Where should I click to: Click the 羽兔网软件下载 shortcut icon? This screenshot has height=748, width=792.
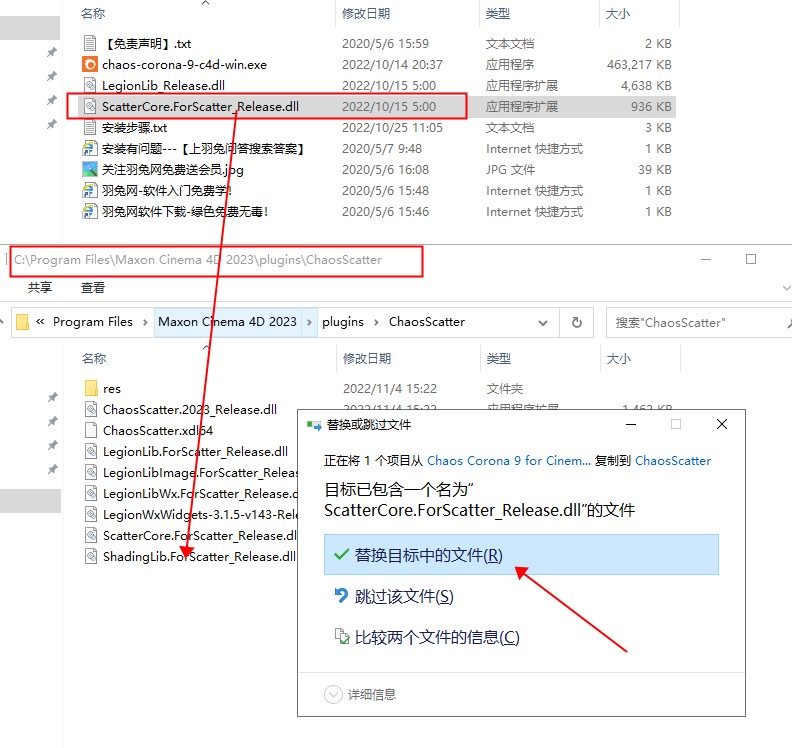coord(90,211)
